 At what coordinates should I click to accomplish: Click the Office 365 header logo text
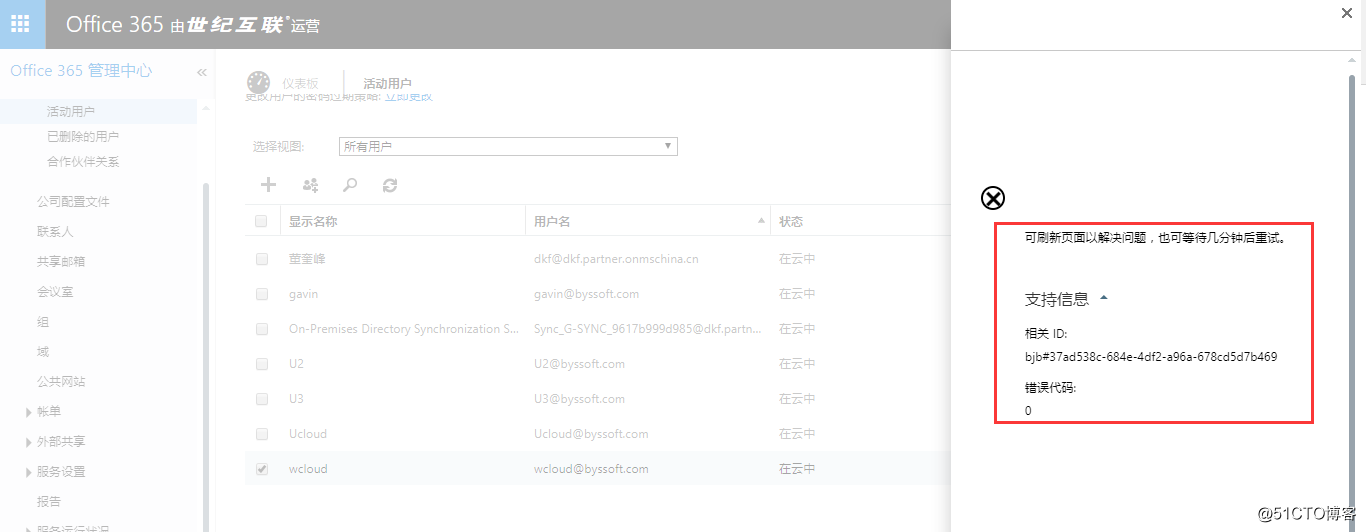[x=114, y=24]
